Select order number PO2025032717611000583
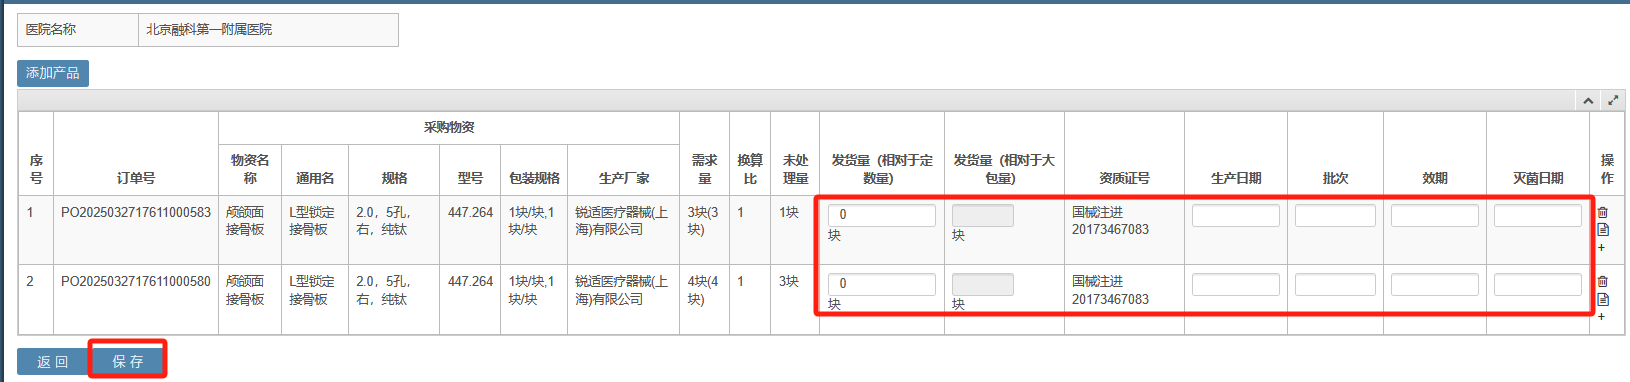 coord(136,212)
